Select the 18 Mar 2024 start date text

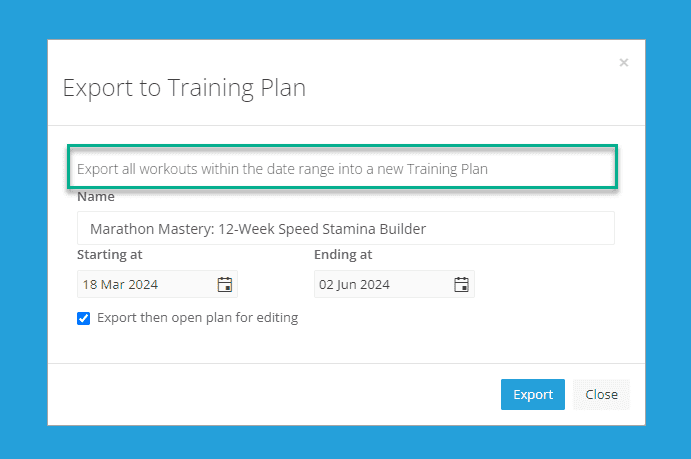coord(120,285)
